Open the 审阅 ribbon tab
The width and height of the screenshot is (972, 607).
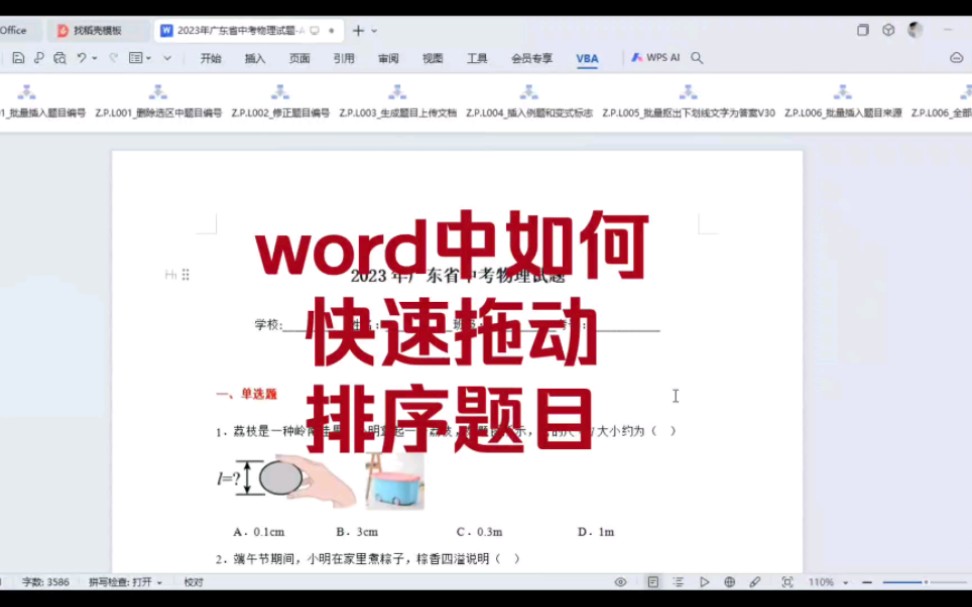[x=388, y=58]
